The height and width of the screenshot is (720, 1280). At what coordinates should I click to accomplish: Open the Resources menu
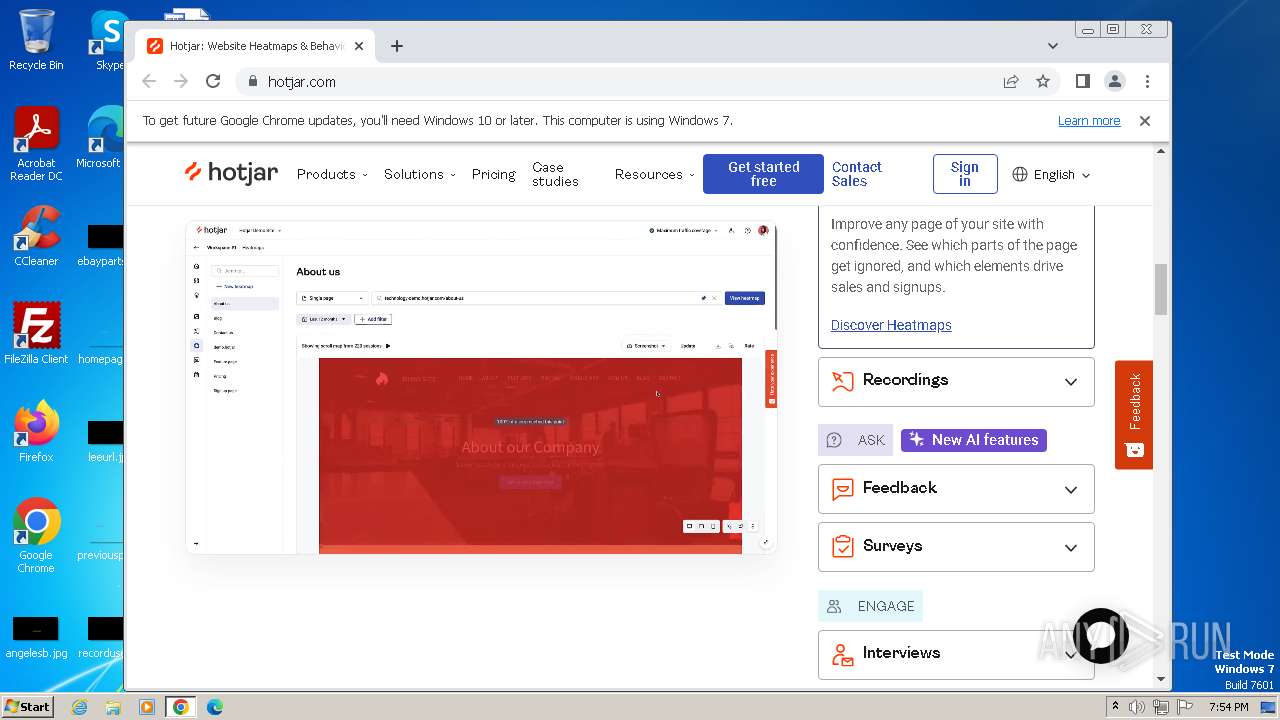655,174
